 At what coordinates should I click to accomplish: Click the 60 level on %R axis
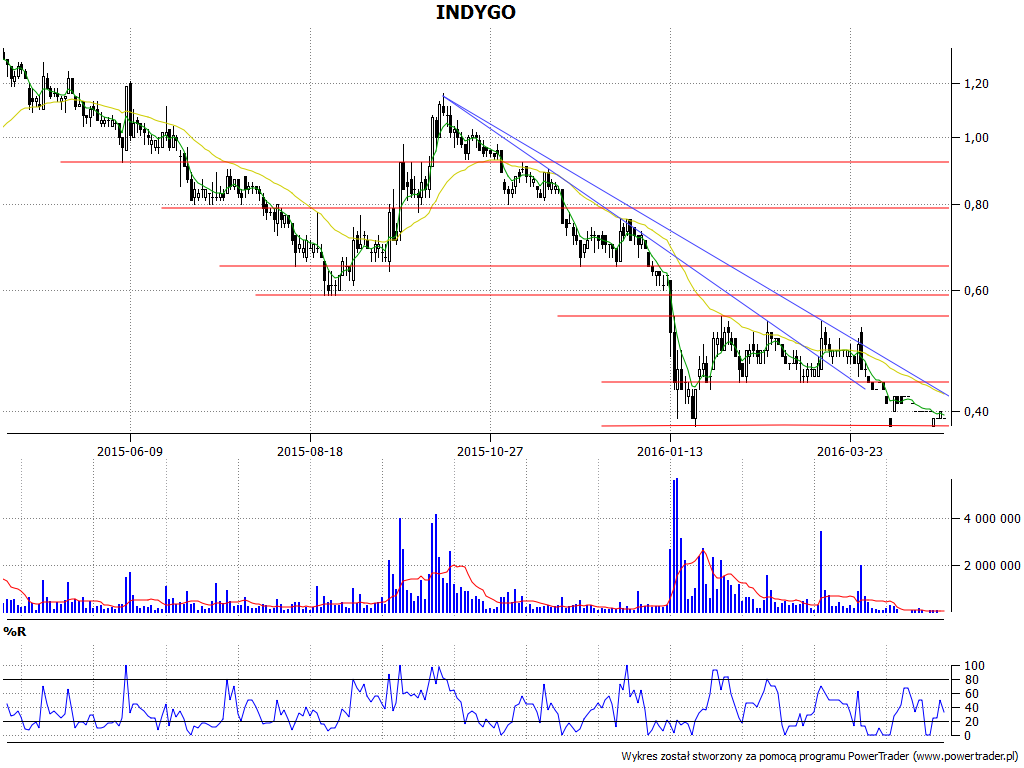[x=971, y=694]
